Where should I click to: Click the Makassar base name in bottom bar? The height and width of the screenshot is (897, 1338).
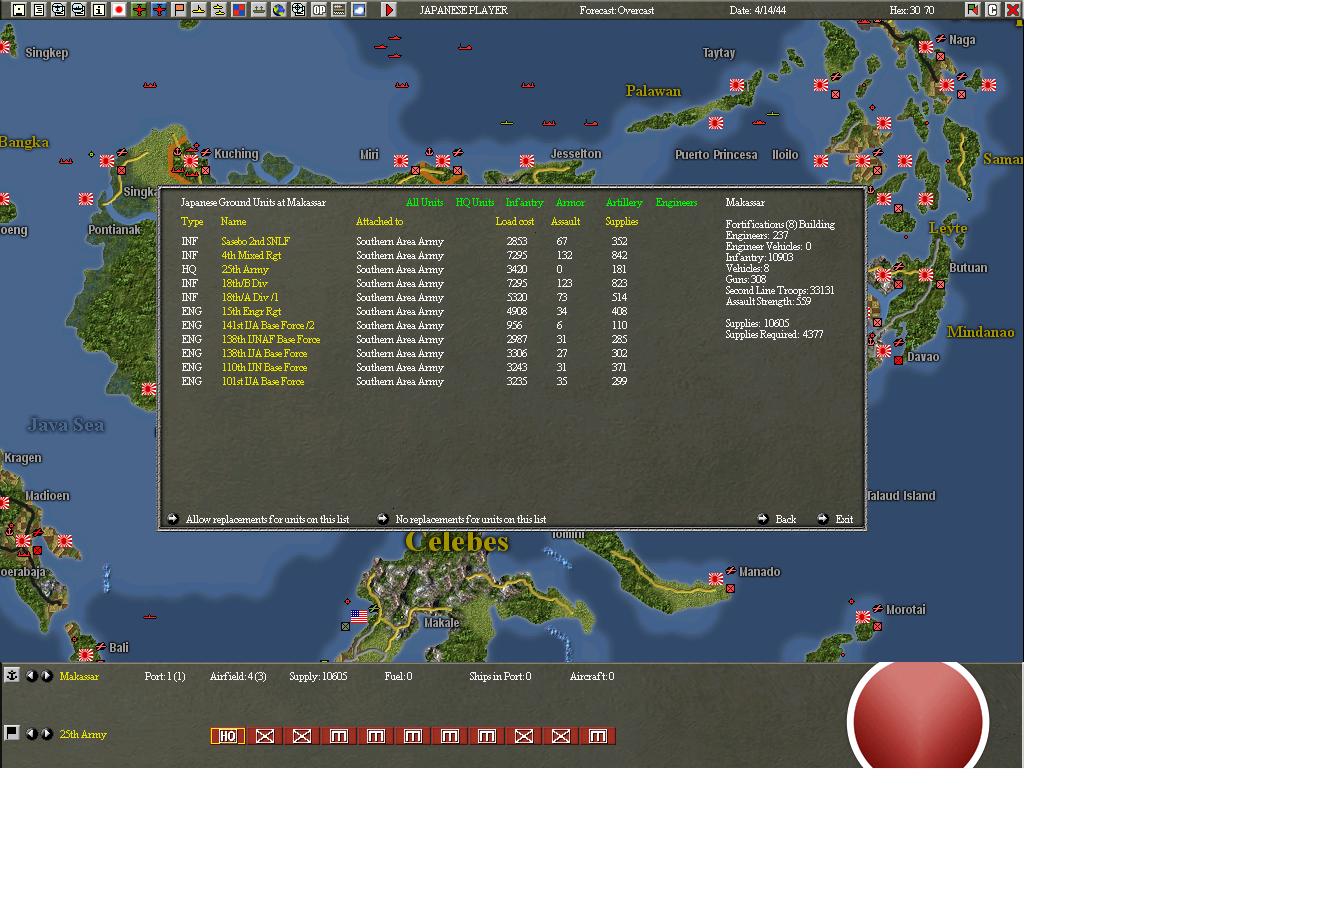[79, 676]
